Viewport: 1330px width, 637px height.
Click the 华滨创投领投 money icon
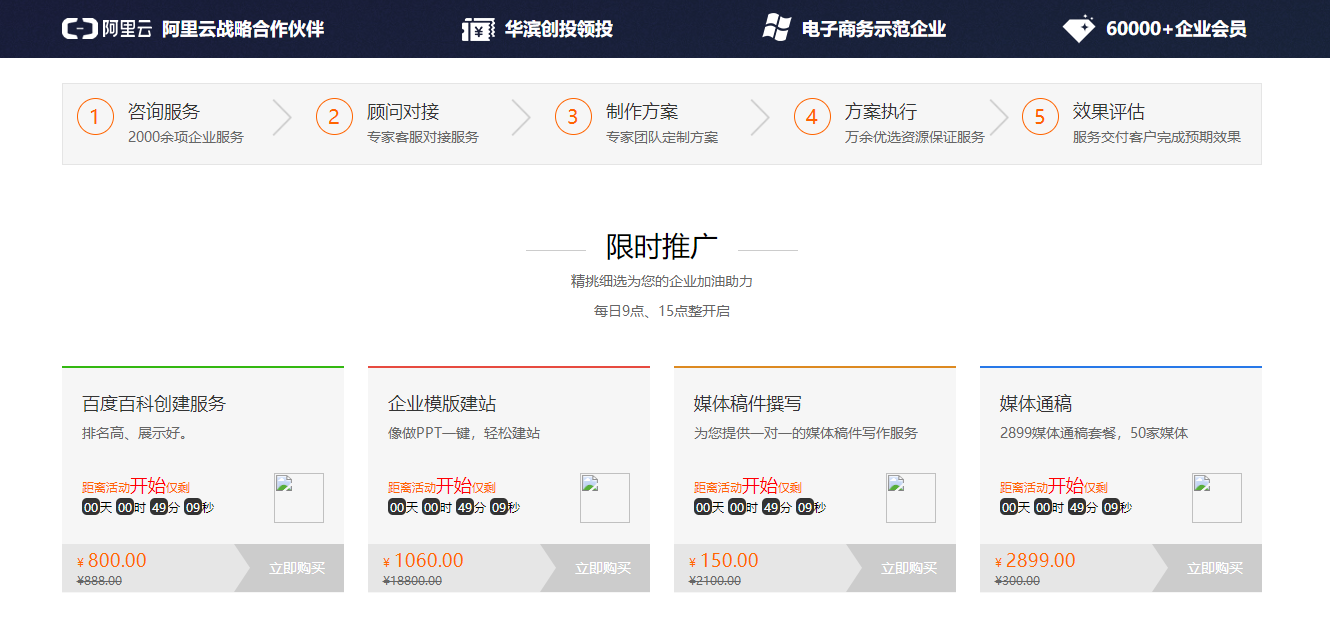(x=478, y=29)
